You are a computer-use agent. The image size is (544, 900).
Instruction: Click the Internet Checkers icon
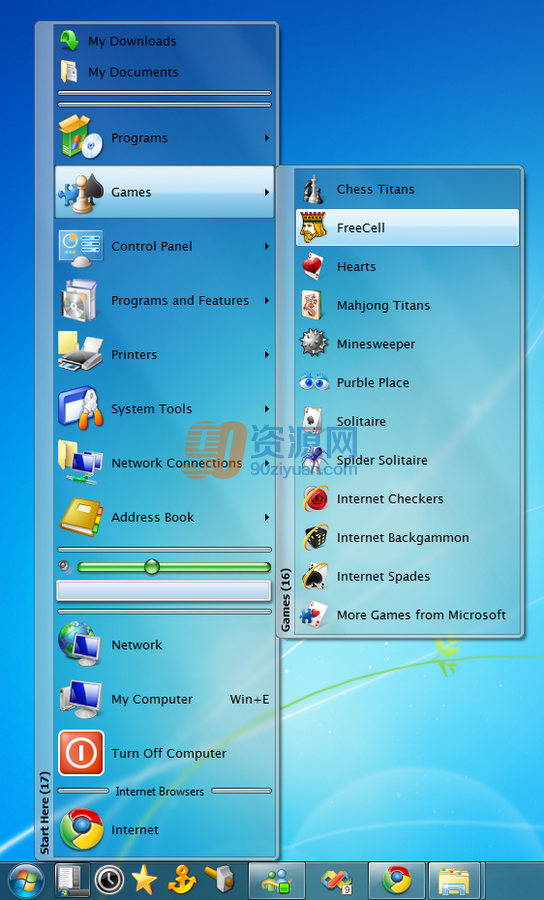click(x=314, y=498)
